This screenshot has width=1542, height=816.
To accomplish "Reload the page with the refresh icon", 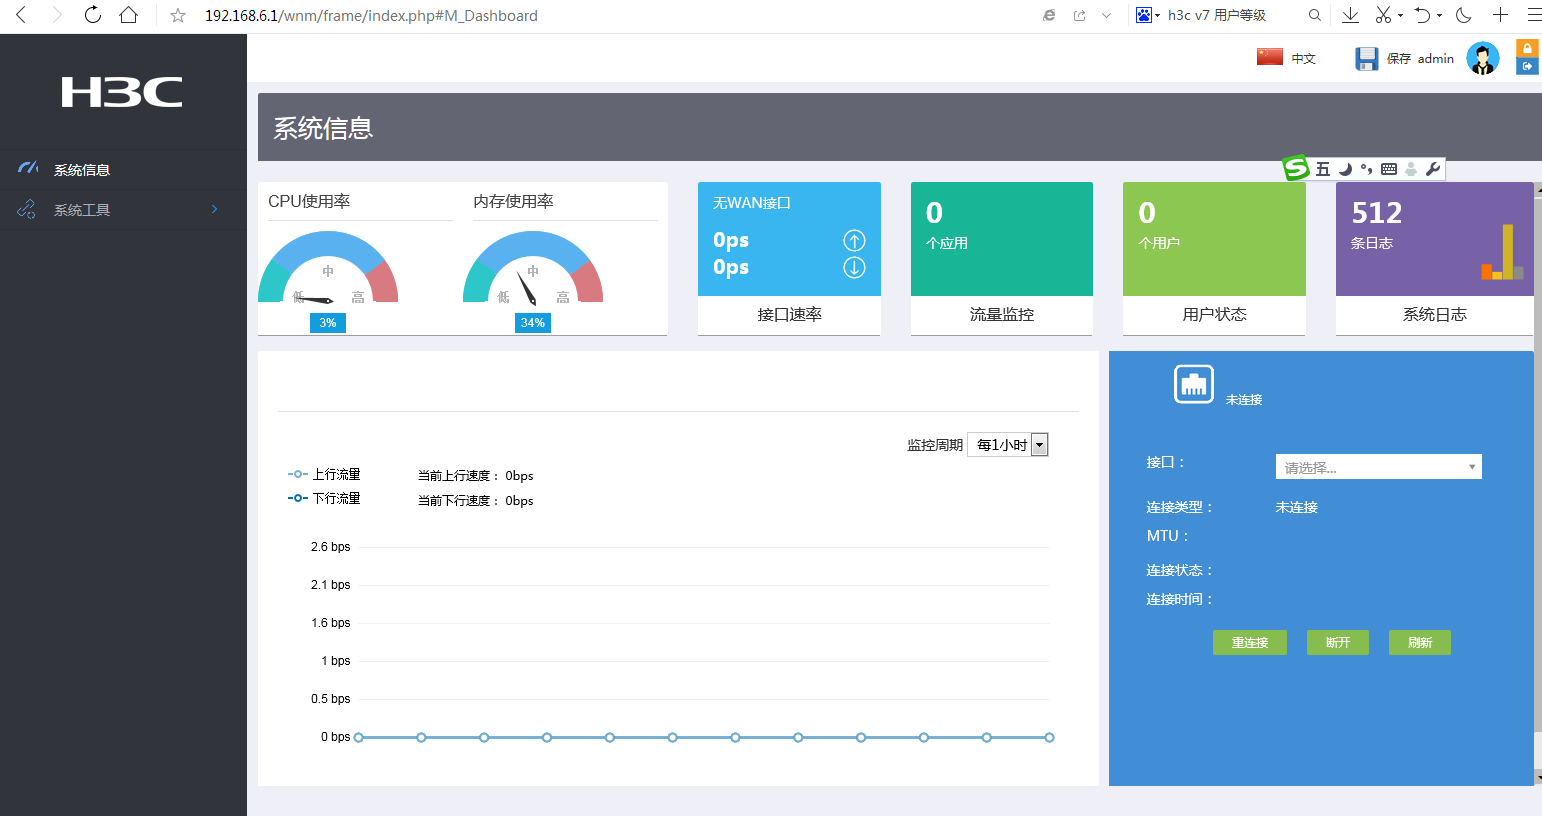I will pyautogui.click(x=92, y=15).
